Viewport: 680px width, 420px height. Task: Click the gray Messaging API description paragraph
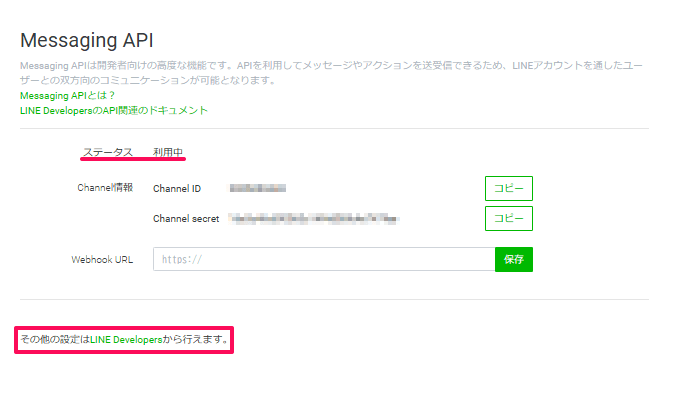331,73
